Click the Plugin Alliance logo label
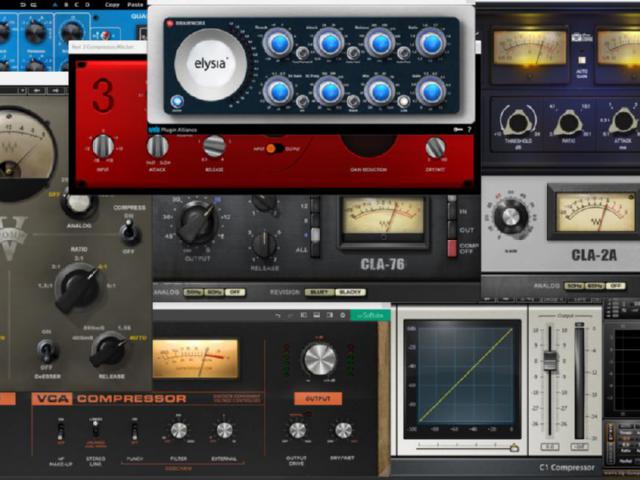640x480 pixels. (x=173, y=130)
